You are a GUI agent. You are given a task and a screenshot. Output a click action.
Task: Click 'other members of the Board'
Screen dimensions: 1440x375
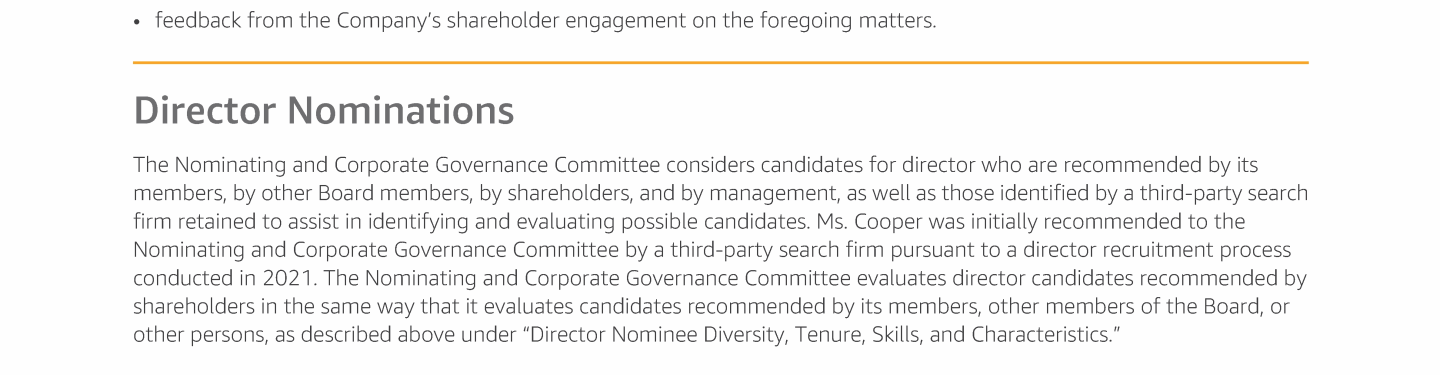[x=1126, y=306]
